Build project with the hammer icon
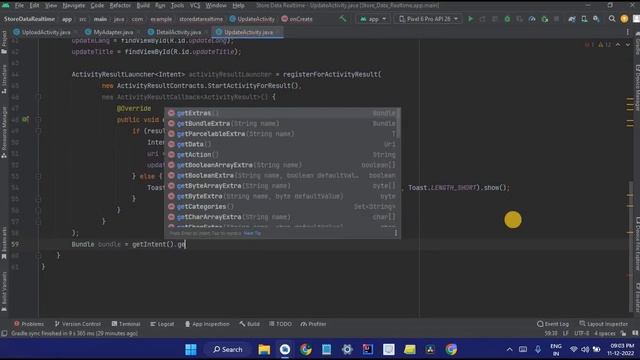Image resolution: width=640 pixels, height=360 pixels. tap(342, 19)
